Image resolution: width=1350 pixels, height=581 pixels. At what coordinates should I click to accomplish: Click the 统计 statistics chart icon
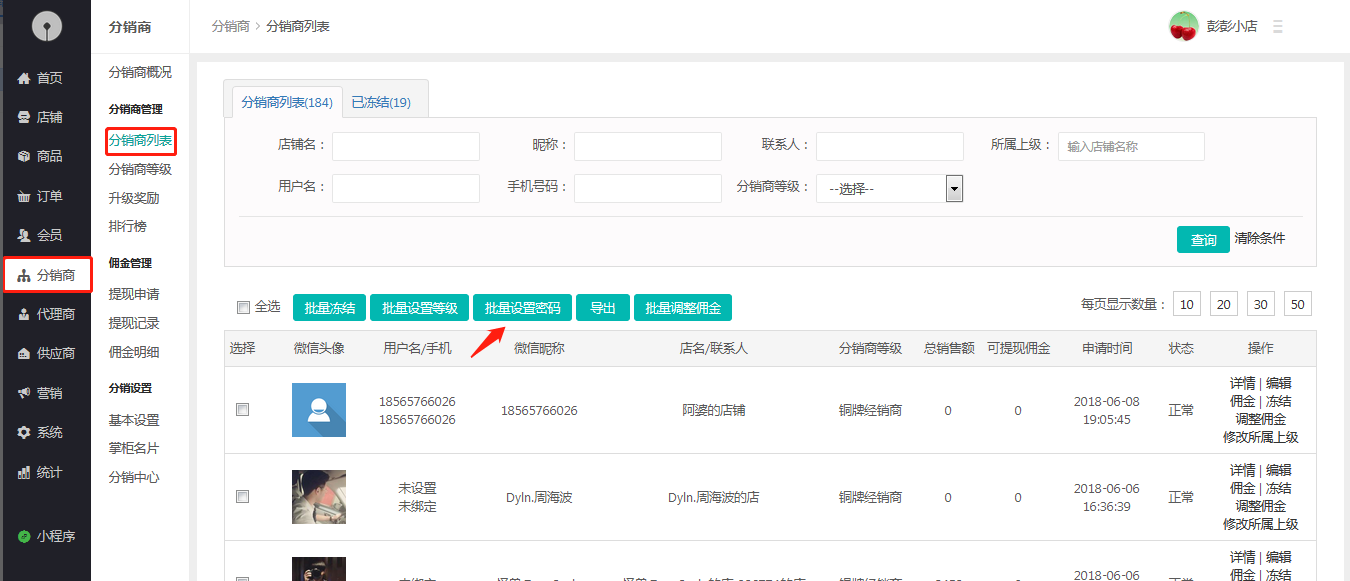24,472
